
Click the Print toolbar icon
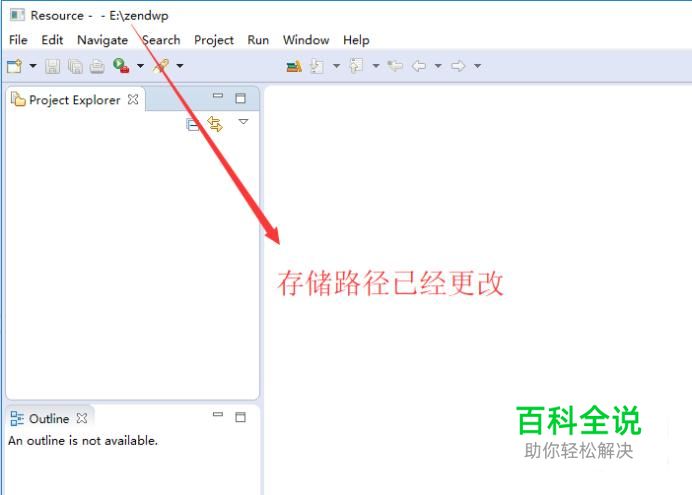[97, 66]
